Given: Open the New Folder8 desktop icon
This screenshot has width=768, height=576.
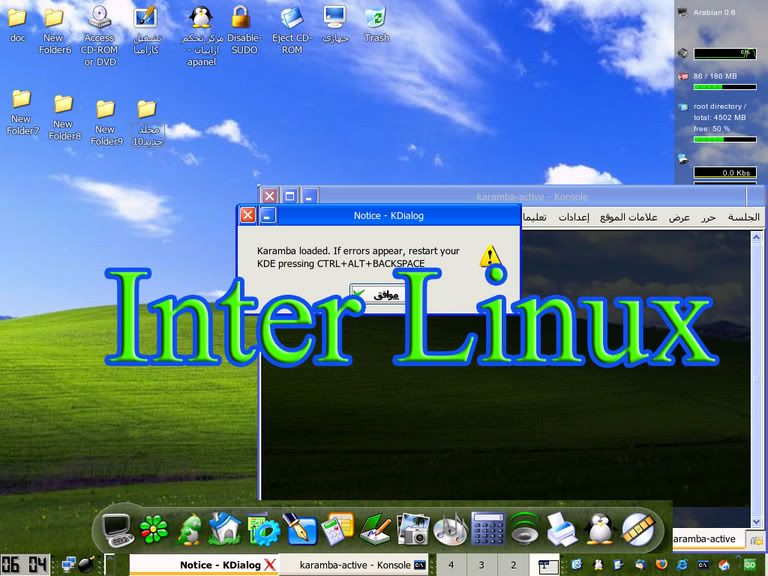Looking at the screenshot, I should [x=64, y=118].
